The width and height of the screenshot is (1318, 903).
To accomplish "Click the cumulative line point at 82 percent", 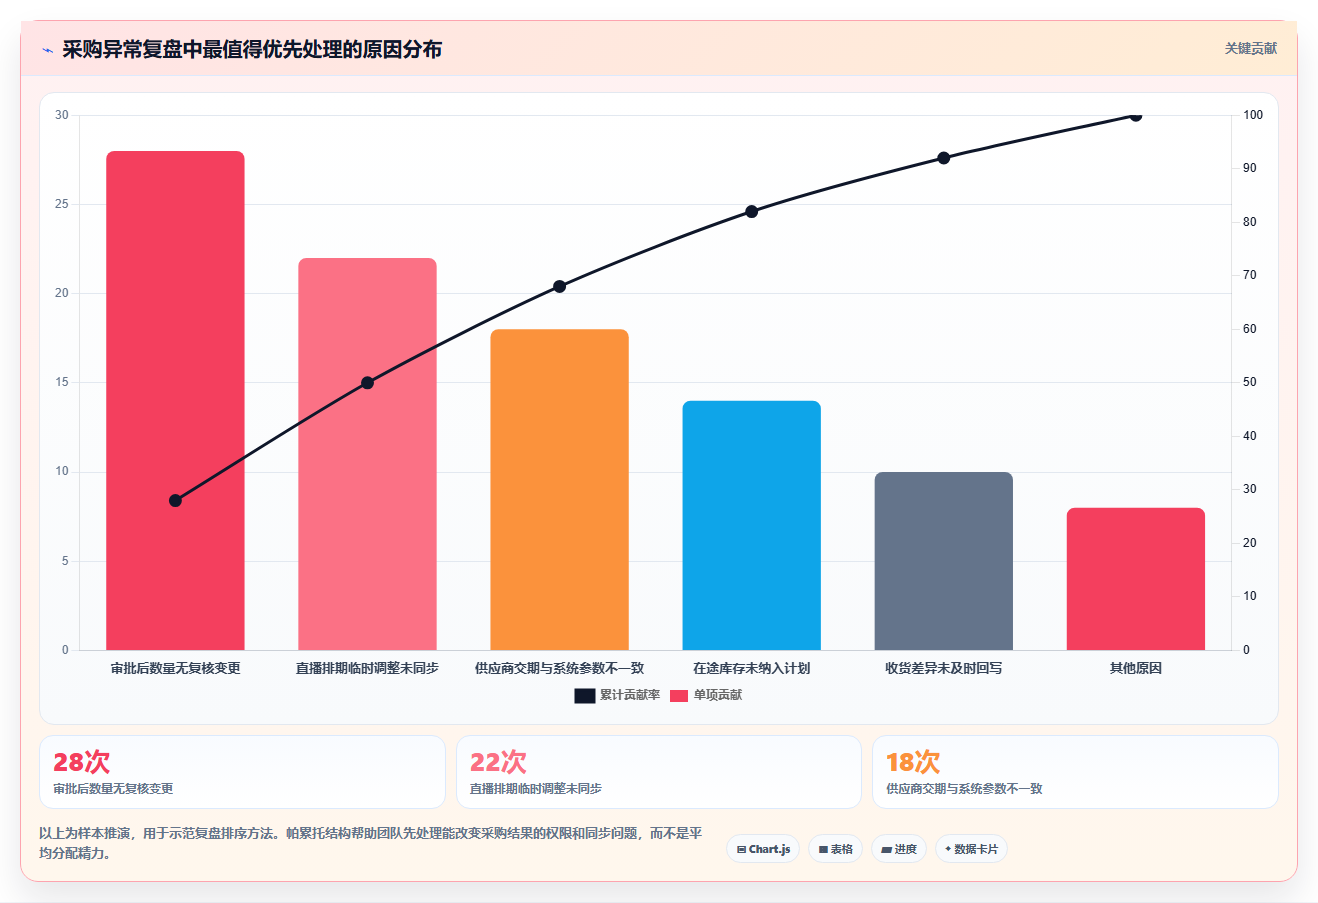I will (x=751, y=212).
